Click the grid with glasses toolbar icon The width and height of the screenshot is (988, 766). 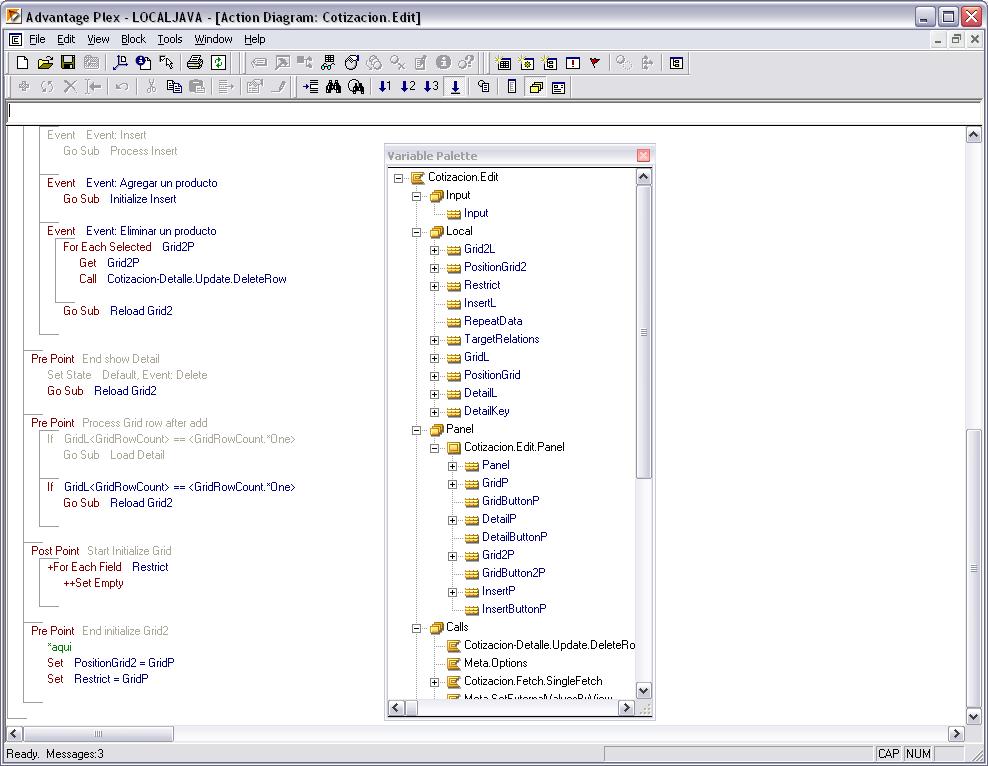click(328, 62)
